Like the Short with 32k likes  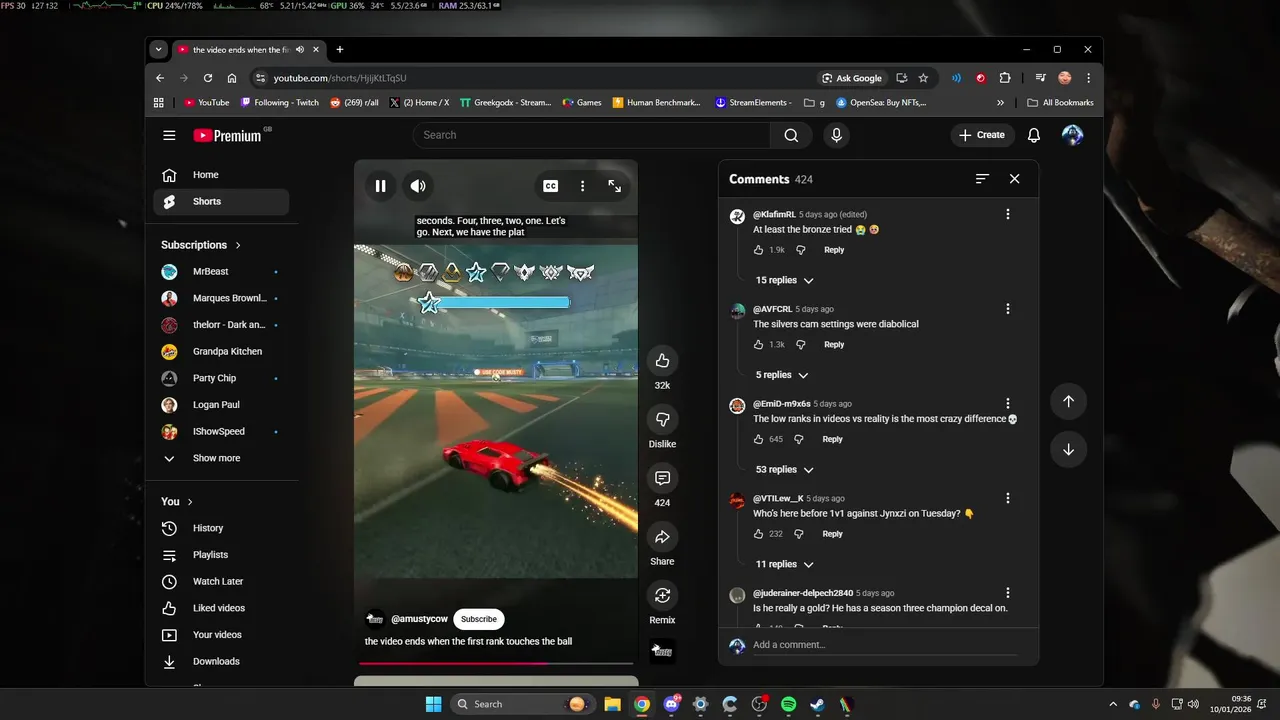[x=662, y=361]
